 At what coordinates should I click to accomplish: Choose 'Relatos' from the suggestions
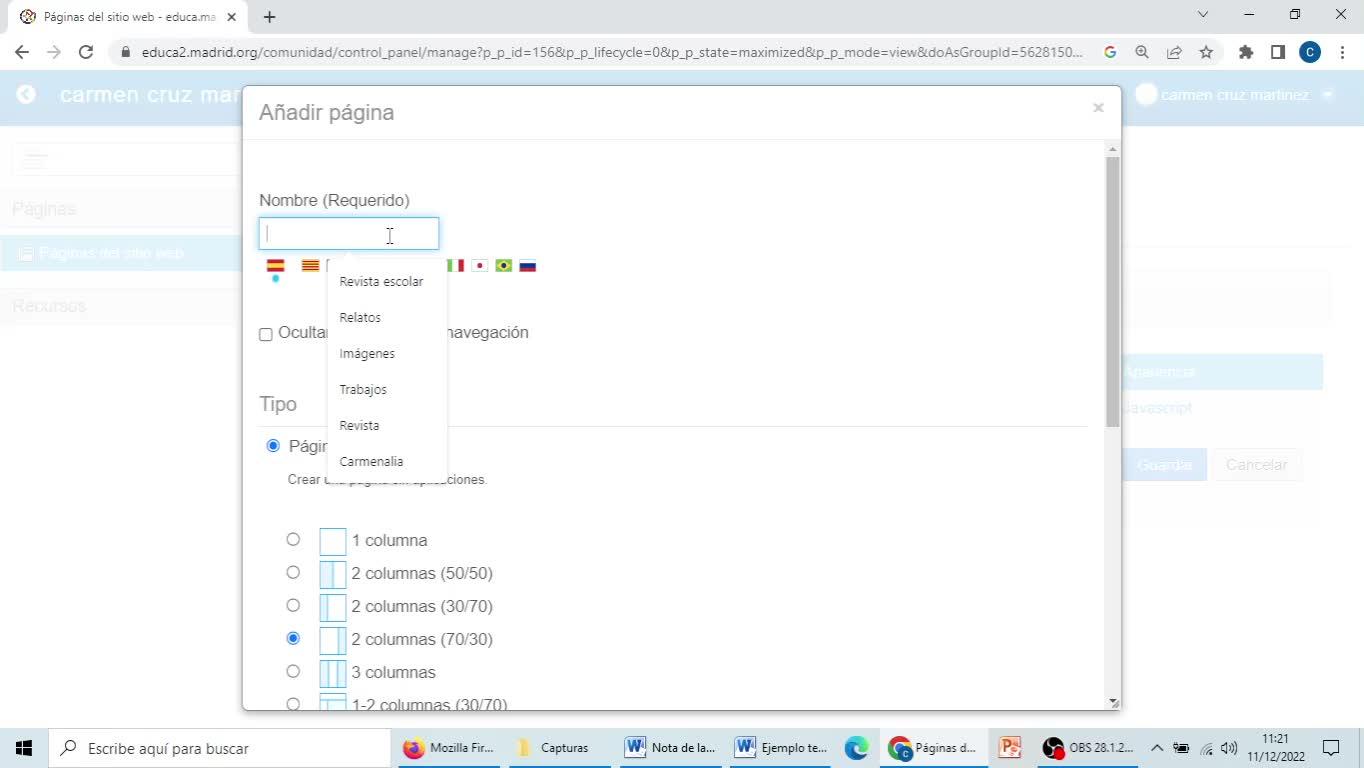(387, 318)
